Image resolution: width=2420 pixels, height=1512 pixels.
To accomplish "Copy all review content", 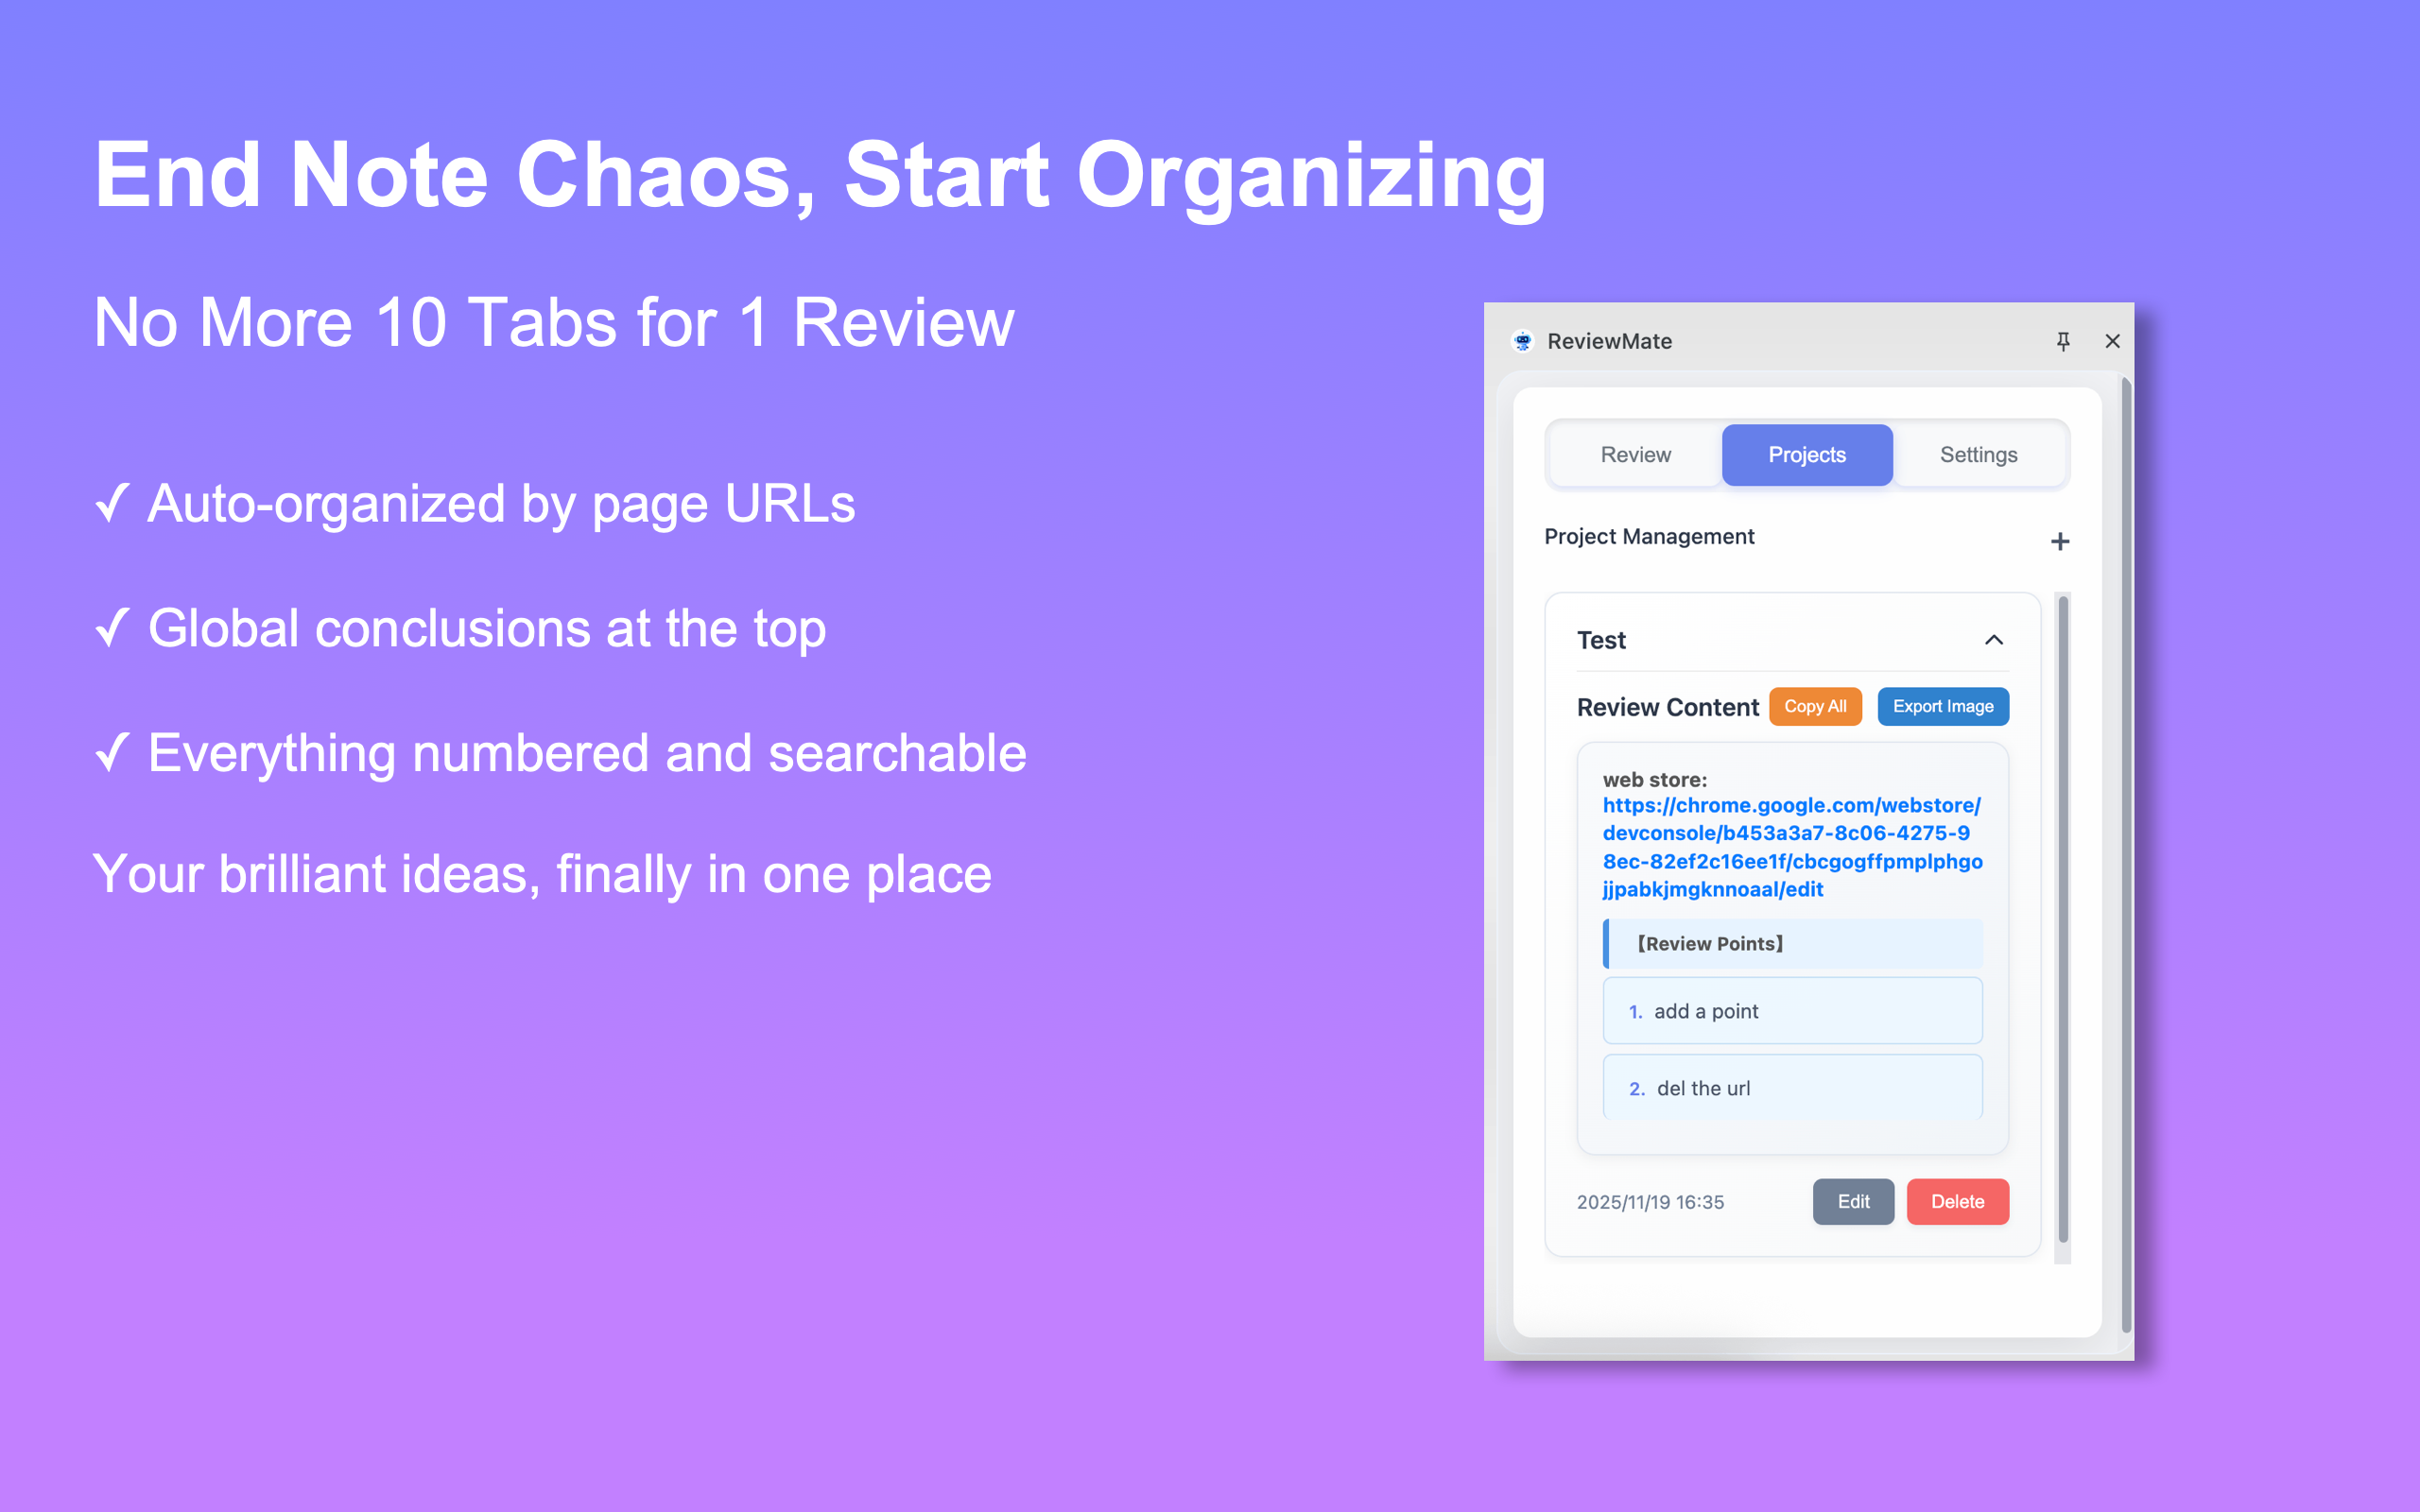I will [1815, 706].
